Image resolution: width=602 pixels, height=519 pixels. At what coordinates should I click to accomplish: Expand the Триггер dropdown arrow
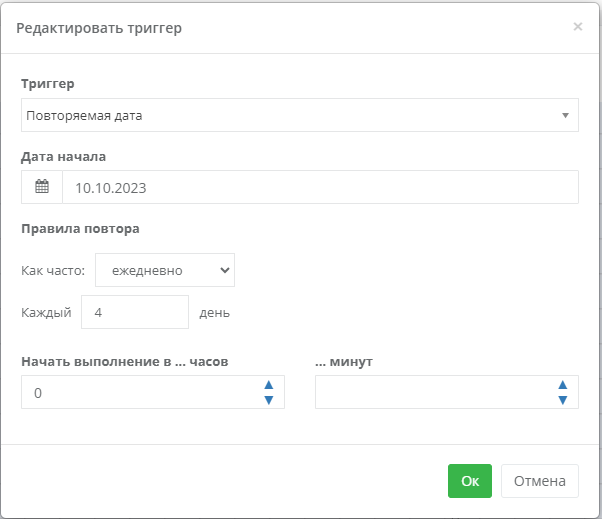coord(565,115)
